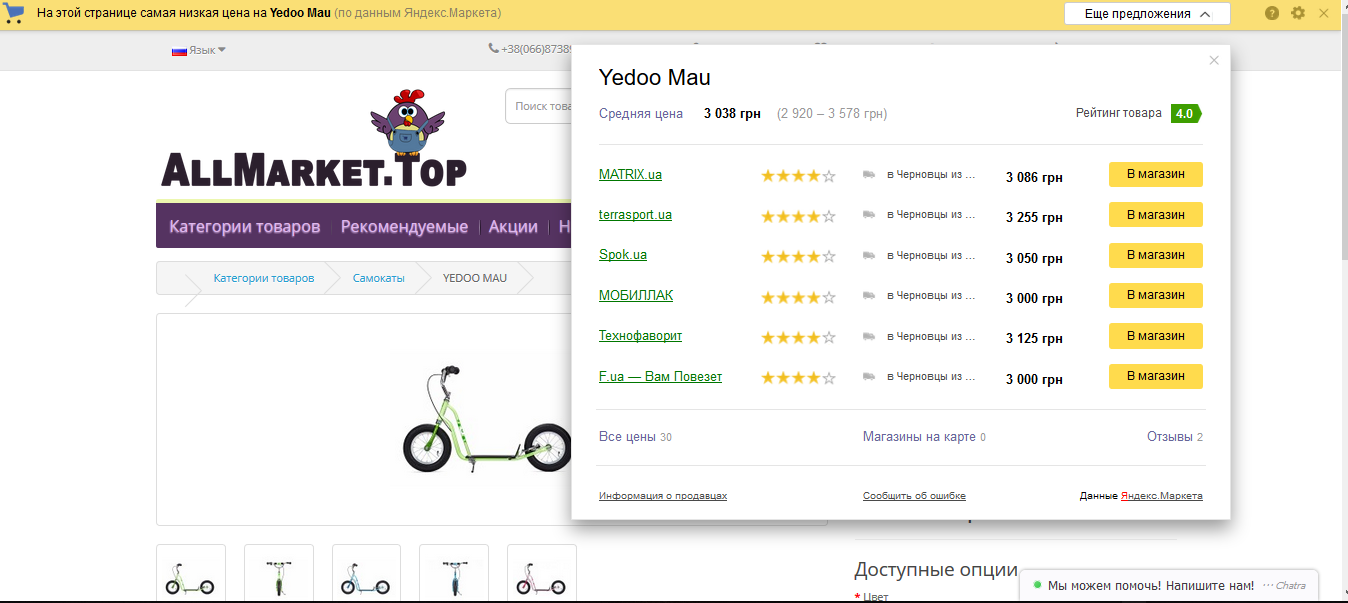Click the 3 086 грн price
Viewport: 1348px width, 603px height.
[x=1034, y=177]
